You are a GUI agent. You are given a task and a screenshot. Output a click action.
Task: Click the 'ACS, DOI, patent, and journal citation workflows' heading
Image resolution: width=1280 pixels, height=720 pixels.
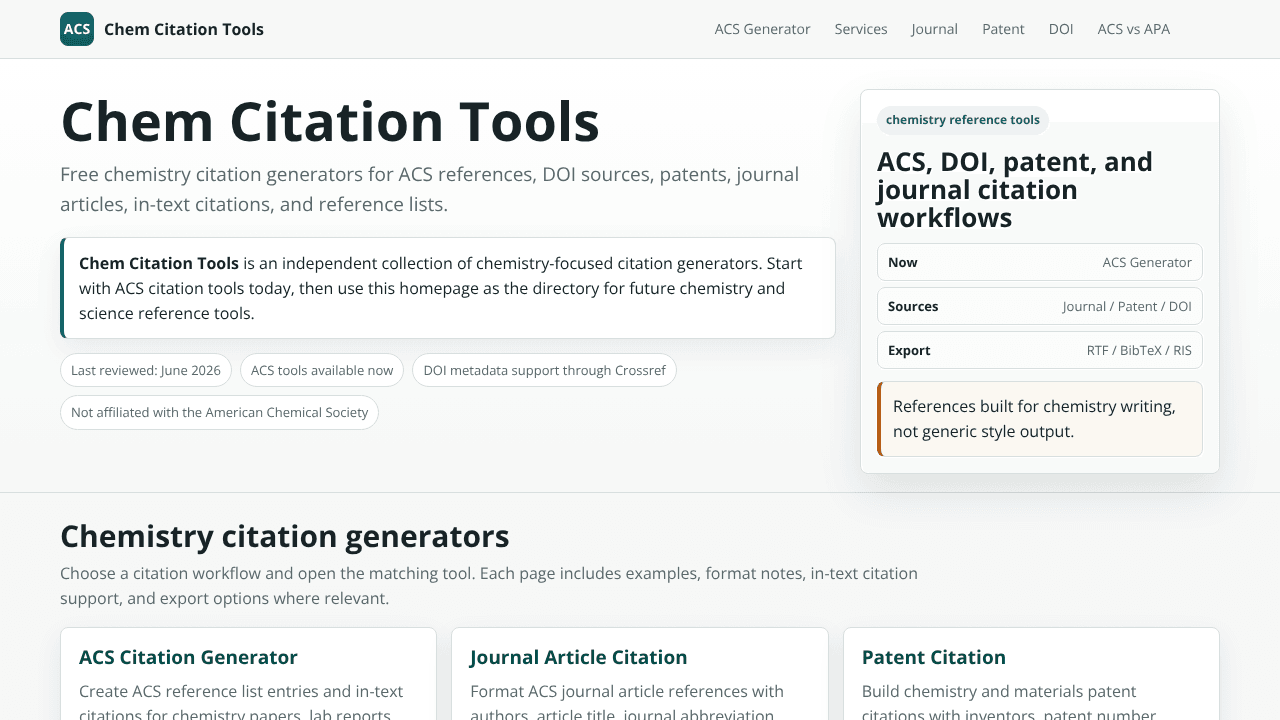(x=1015, y=190)
